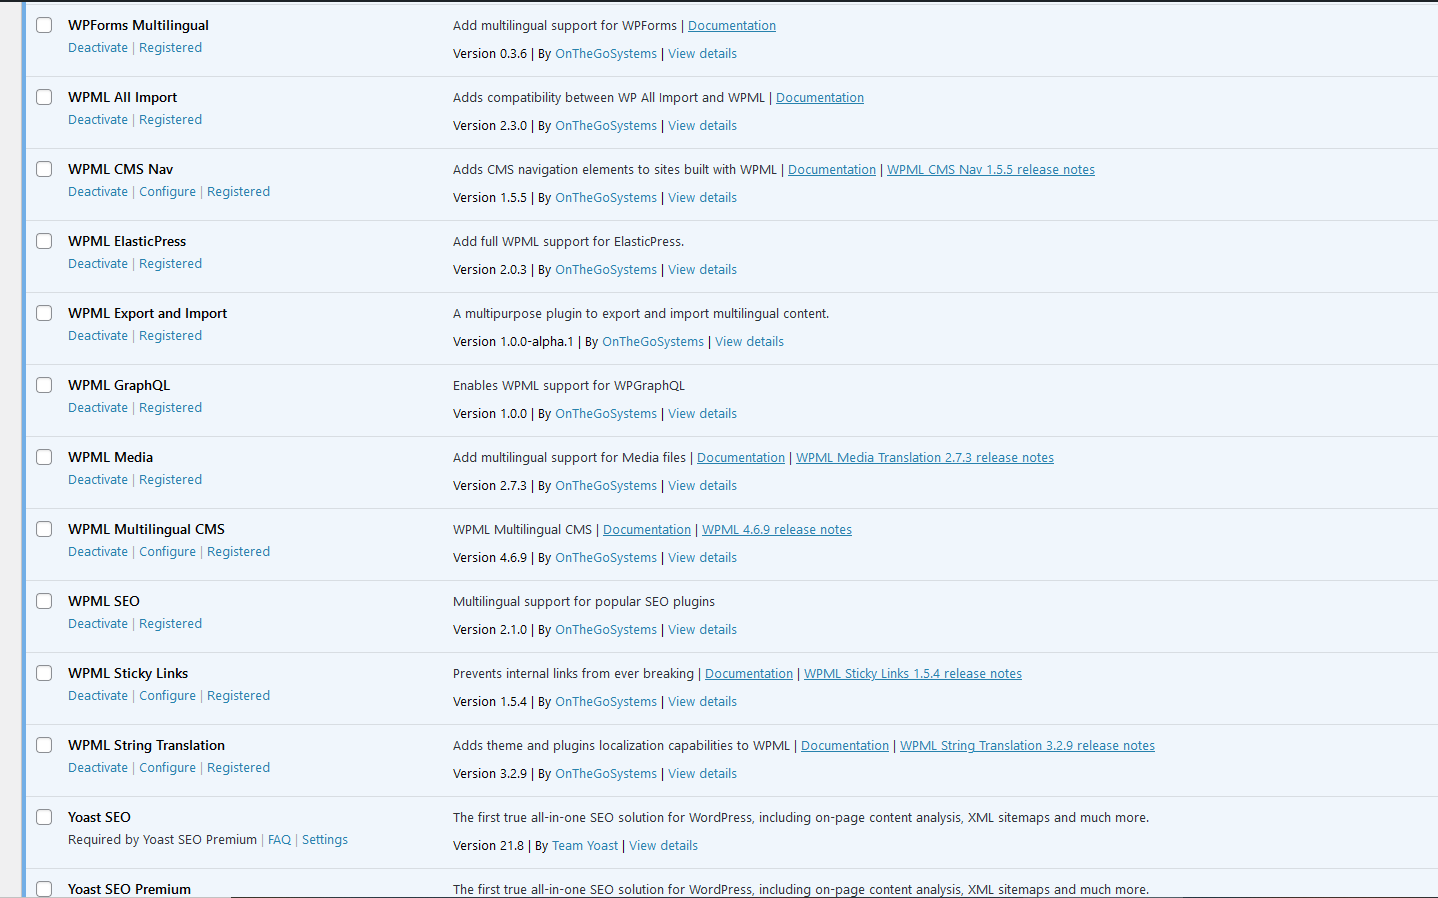Select the WPML Sticky Links checkbox
This screenshot has width=1438, height=898.
(44, 673)
